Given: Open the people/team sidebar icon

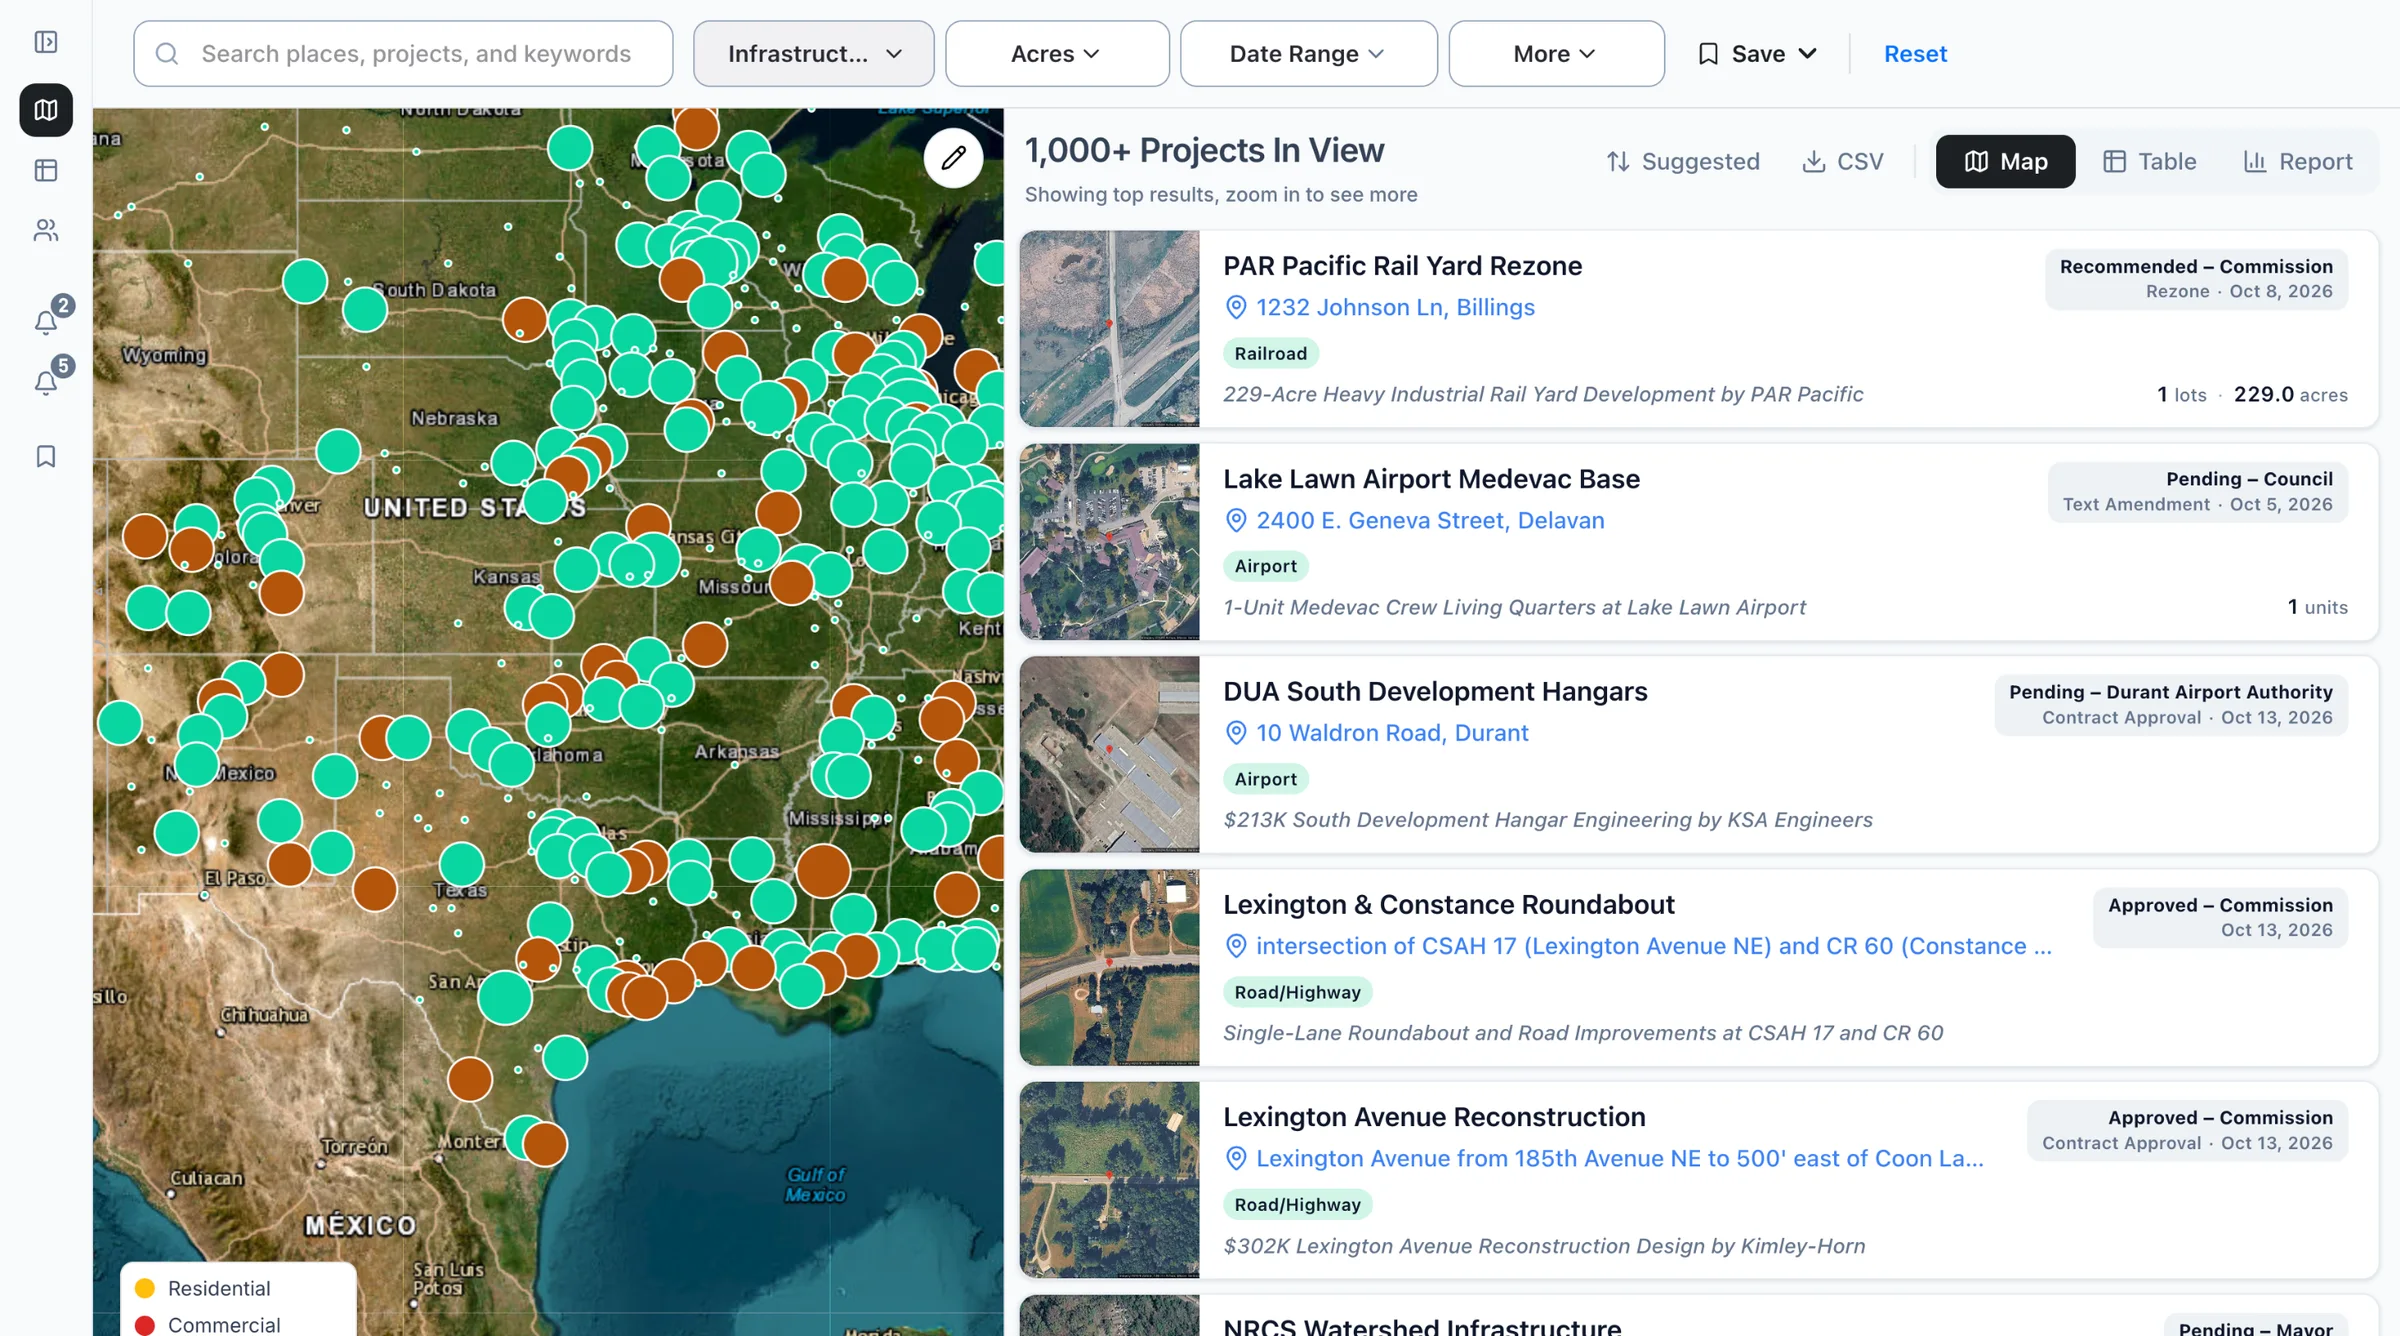Looking at the screenshot, I should [x=46, y=231].
